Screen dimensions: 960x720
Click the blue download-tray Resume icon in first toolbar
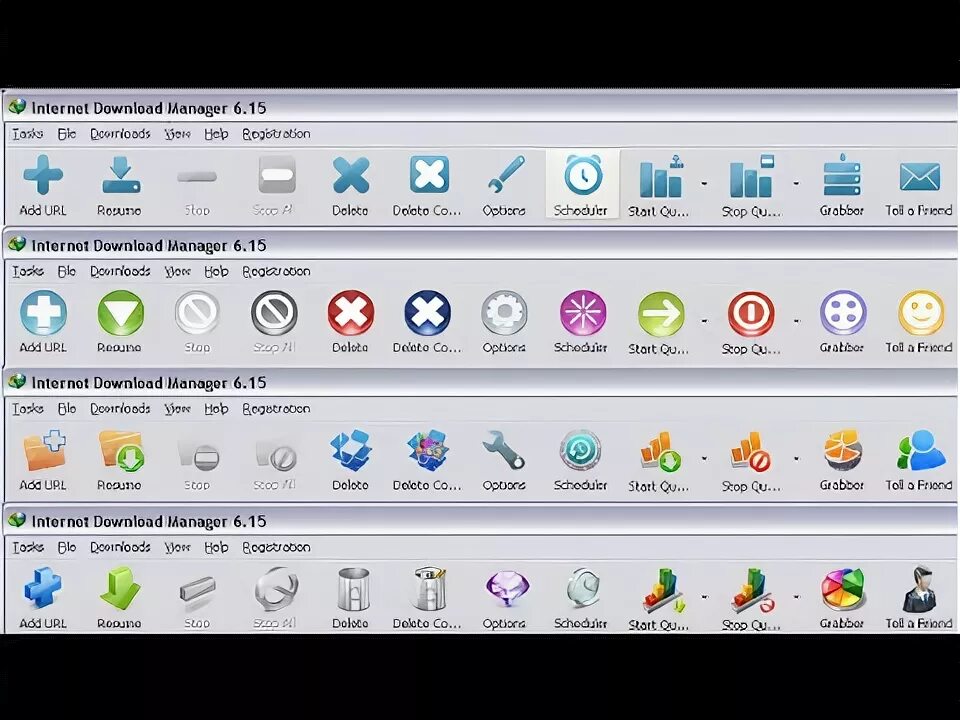pyautogui.click(x=121, y=175)
